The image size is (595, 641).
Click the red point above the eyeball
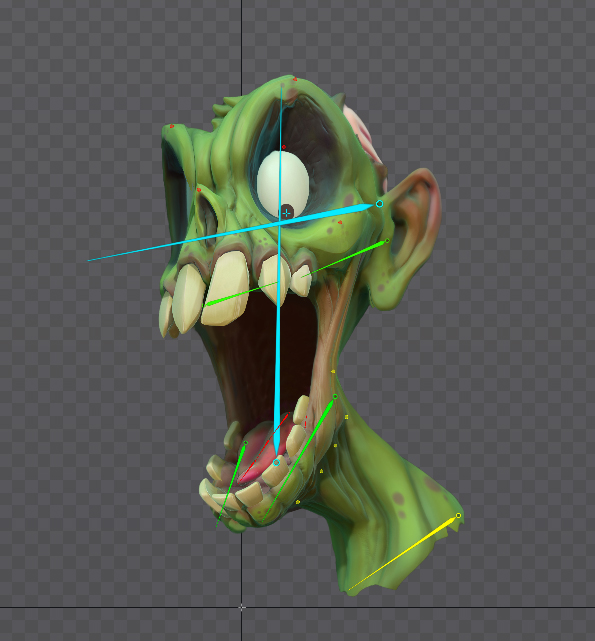click(x=284, y=147)
